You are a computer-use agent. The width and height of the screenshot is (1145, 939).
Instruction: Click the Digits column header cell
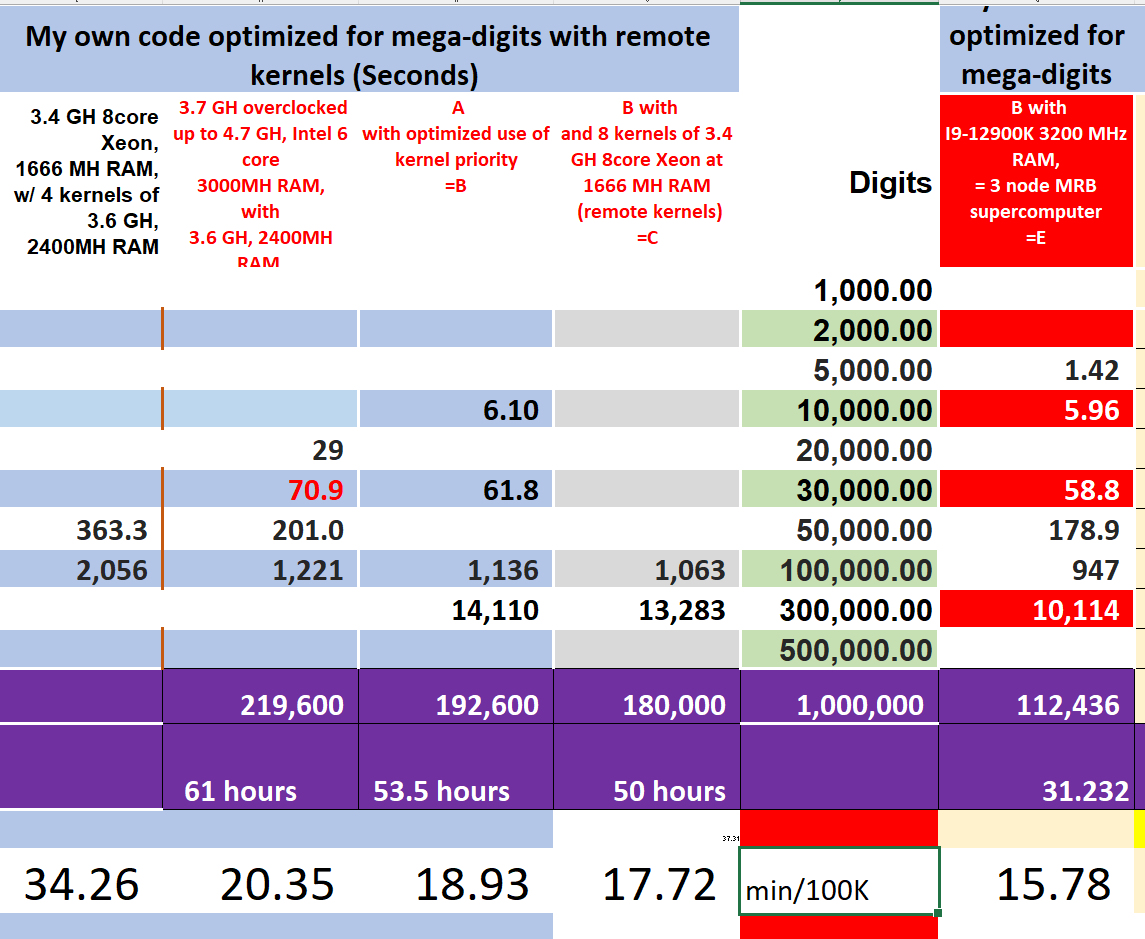(x=838, y=182)
